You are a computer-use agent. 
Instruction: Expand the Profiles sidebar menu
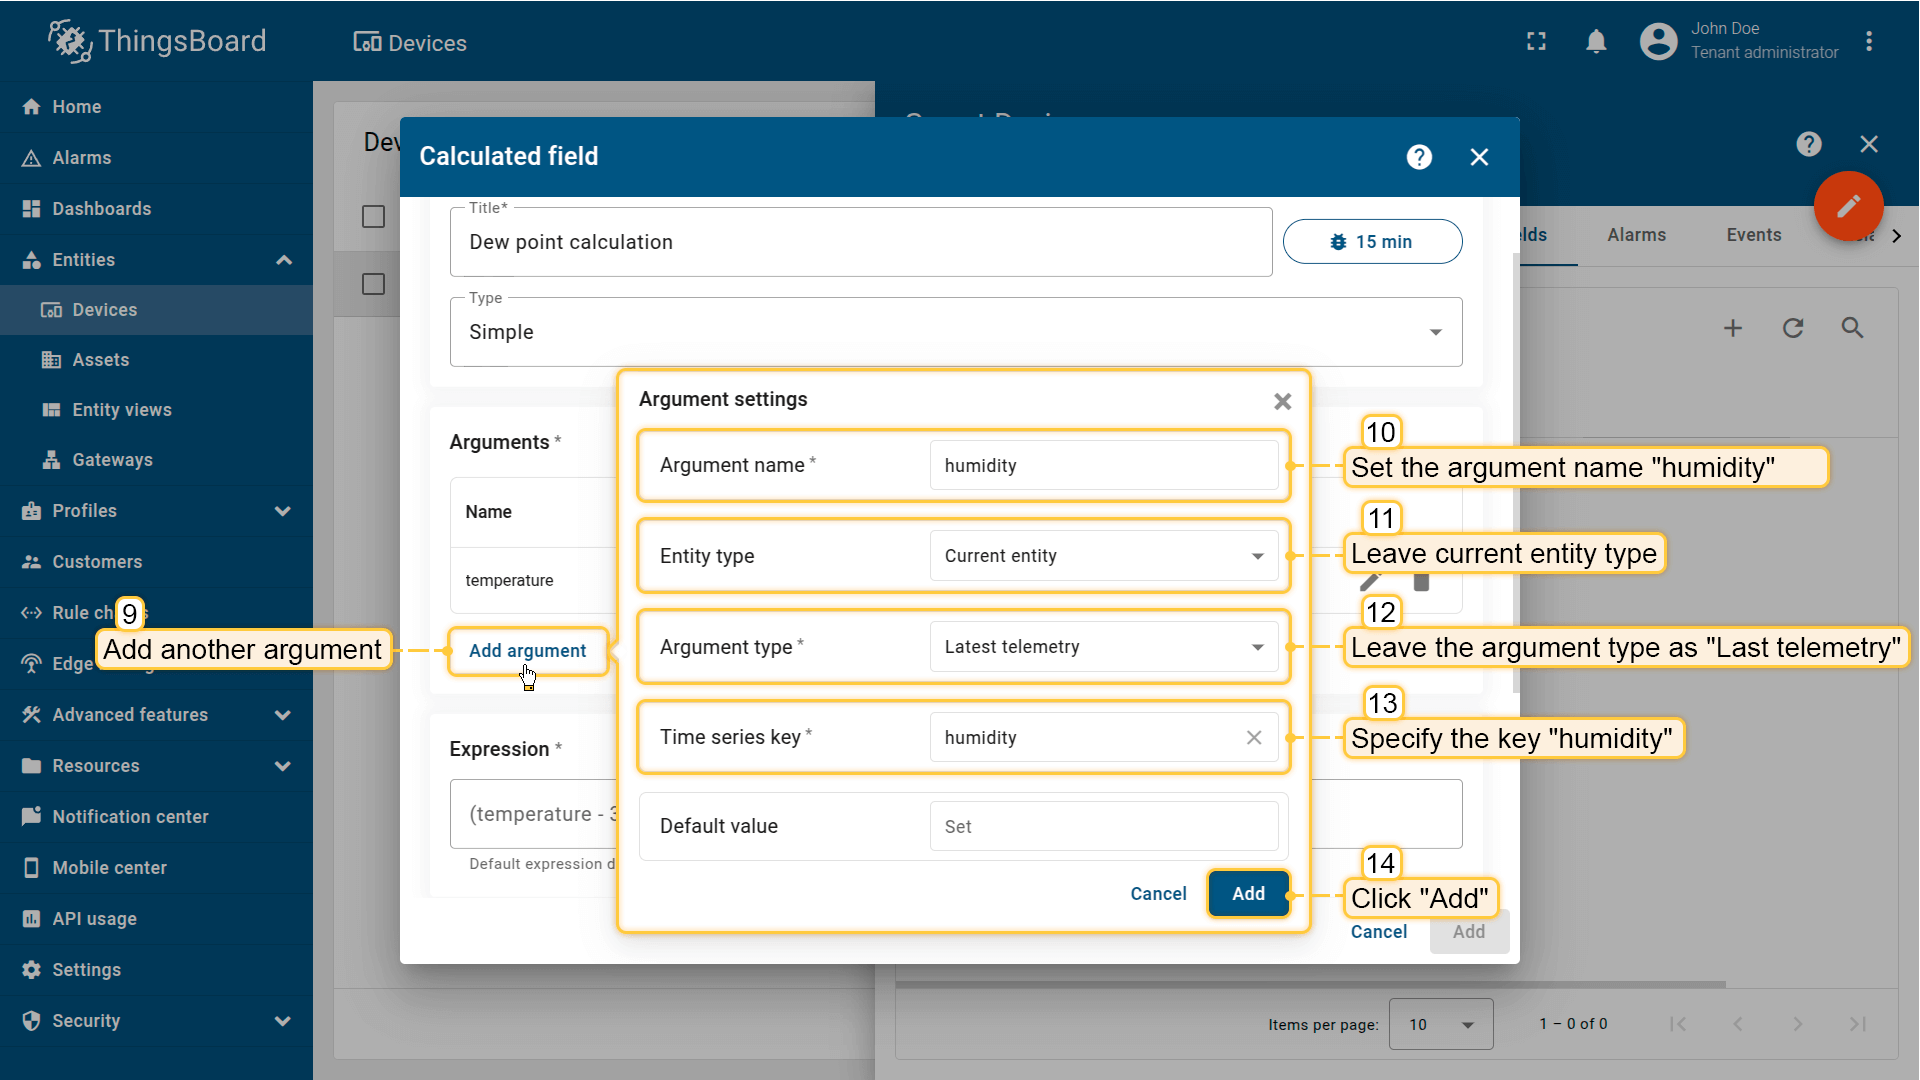click(x=156, y=511)
